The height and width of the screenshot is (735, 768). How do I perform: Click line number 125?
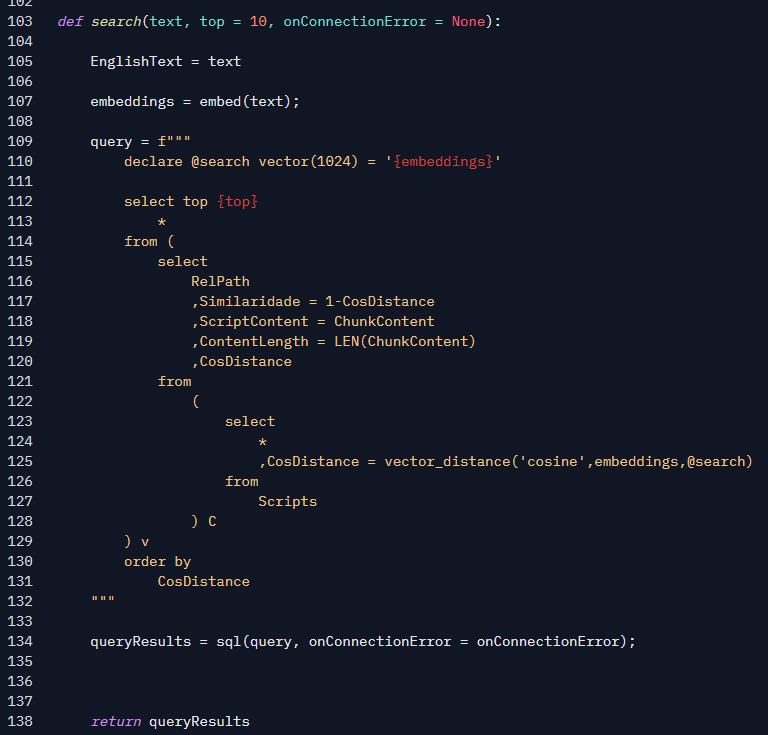[x=20, y=461]
